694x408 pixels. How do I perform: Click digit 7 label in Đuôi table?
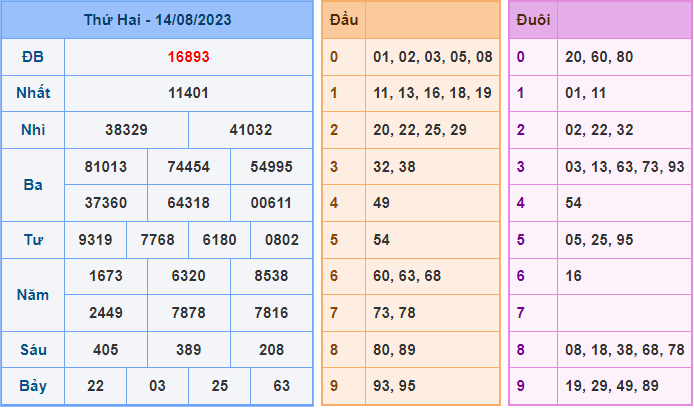[x=520, y=313]
